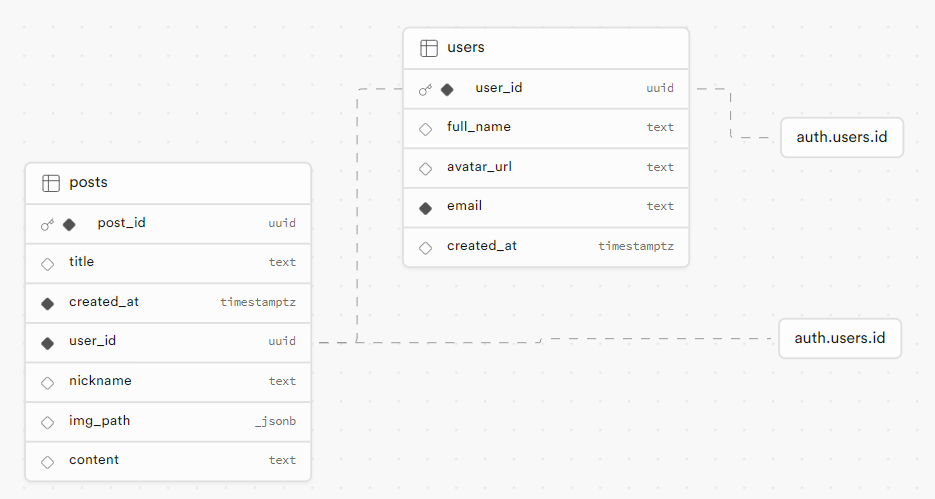Click the lower auth.users.id reference node

[x=840, y=339]
